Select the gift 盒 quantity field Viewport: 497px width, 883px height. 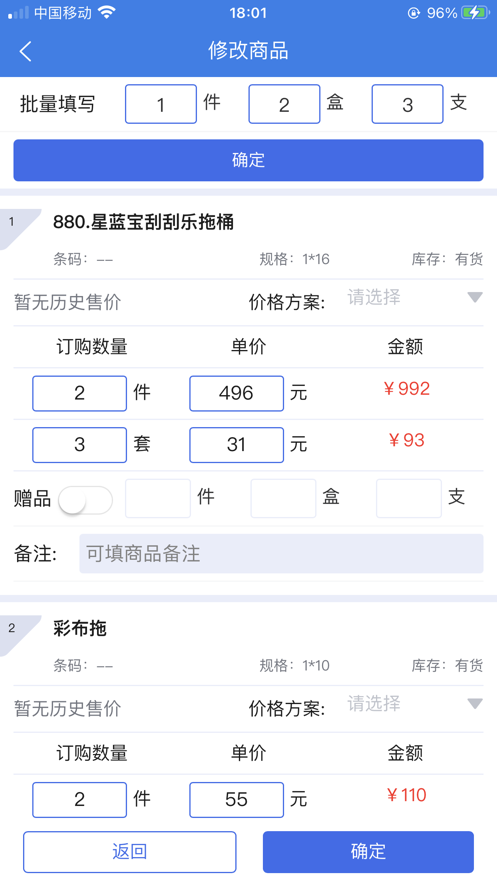pyautogui.click(x=283, y=498)
